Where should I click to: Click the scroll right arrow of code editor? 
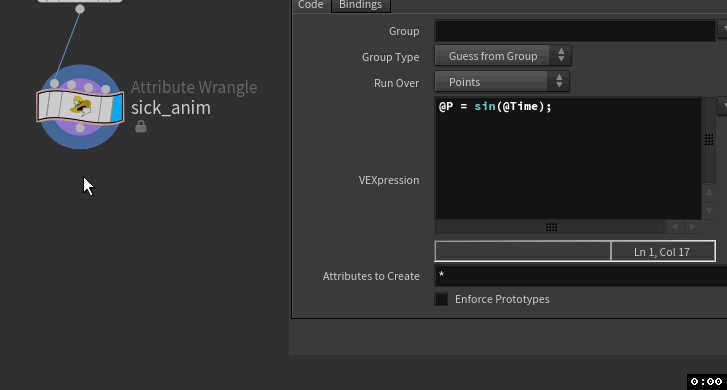692,227
